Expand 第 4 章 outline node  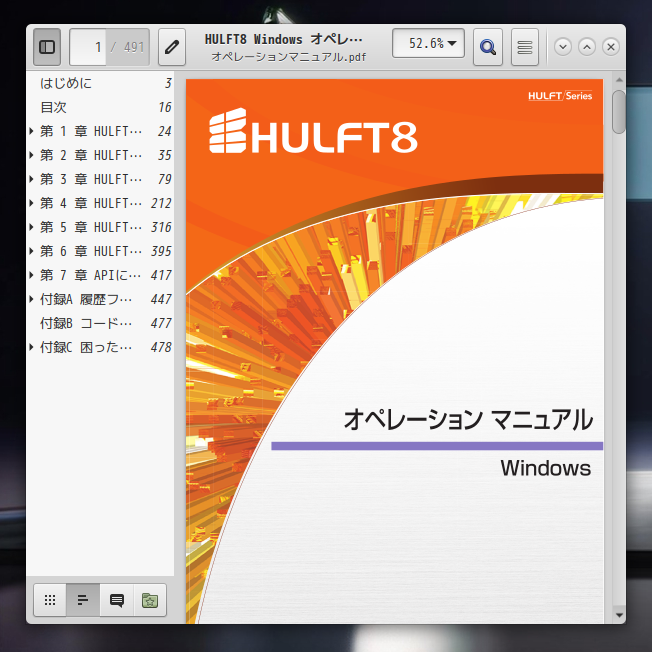[x=32, y=203]
